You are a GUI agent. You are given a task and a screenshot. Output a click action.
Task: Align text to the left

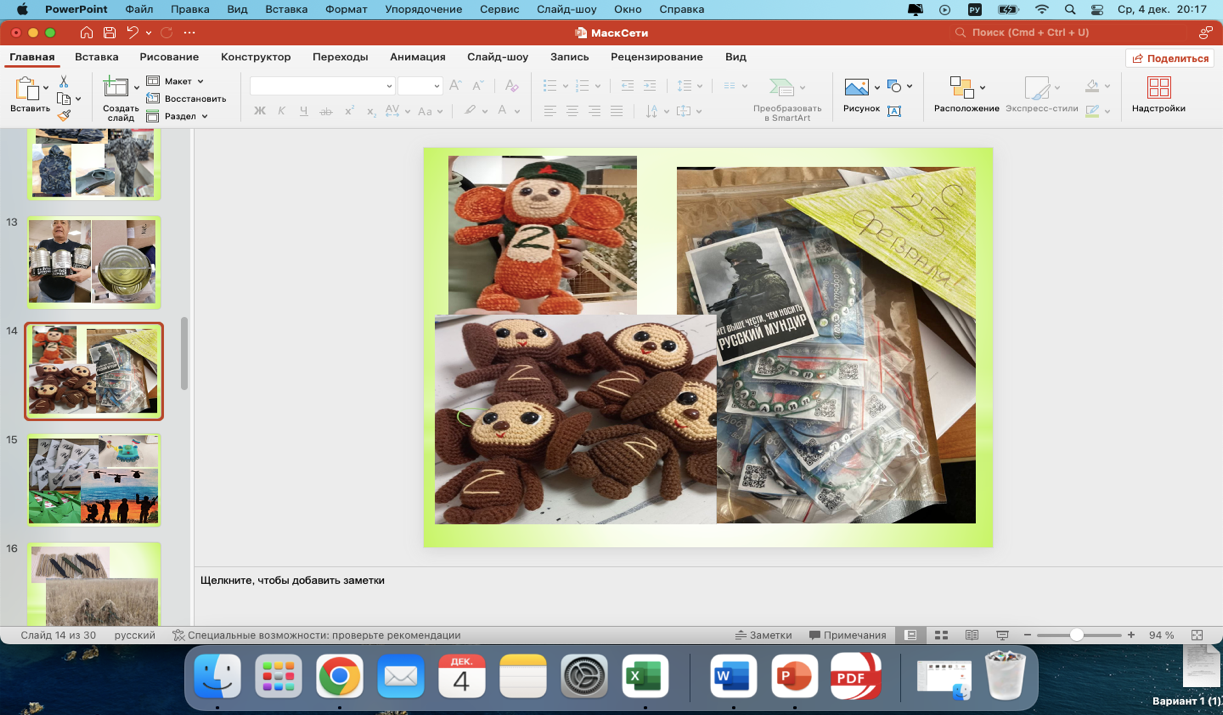(x=550, y=111)
